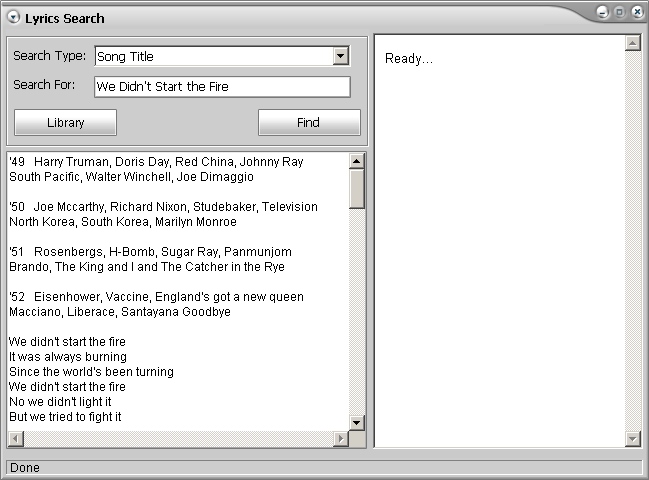The image size is (649, 480).
Task: Open the Library button
Action: (x=65, y=122)
